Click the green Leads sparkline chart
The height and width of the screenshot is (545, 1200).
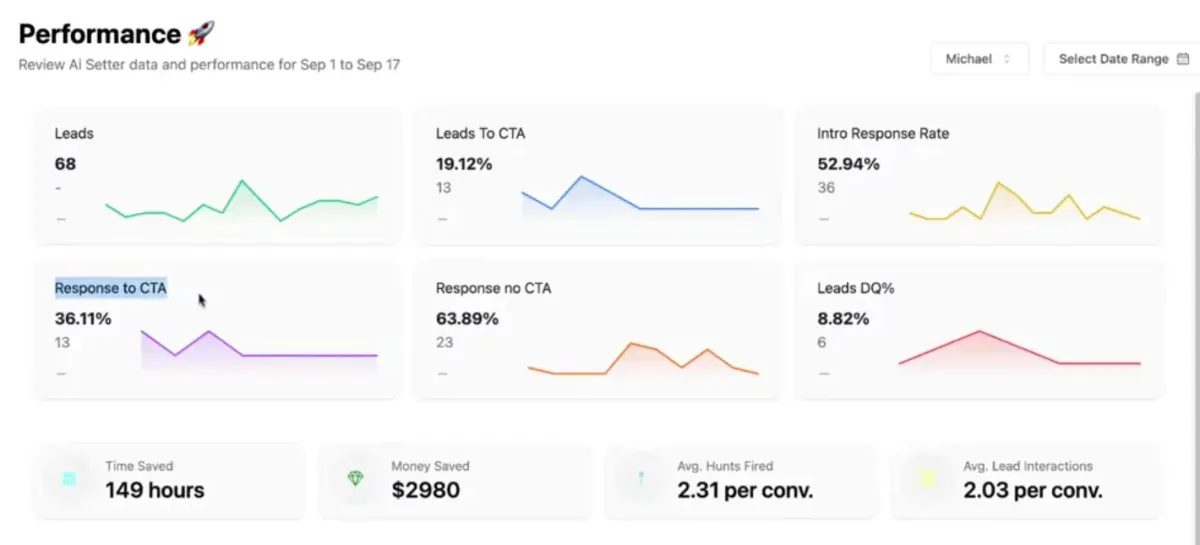pos(242,201)
